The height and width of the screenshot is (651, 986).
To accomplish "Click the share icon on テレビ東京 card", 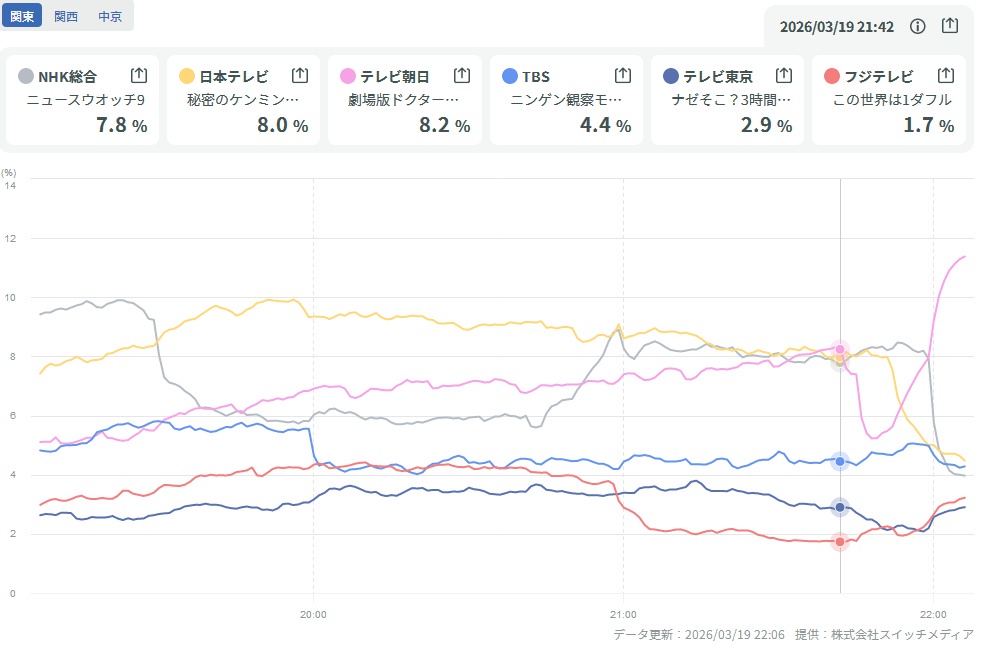I will pos(784,75).
